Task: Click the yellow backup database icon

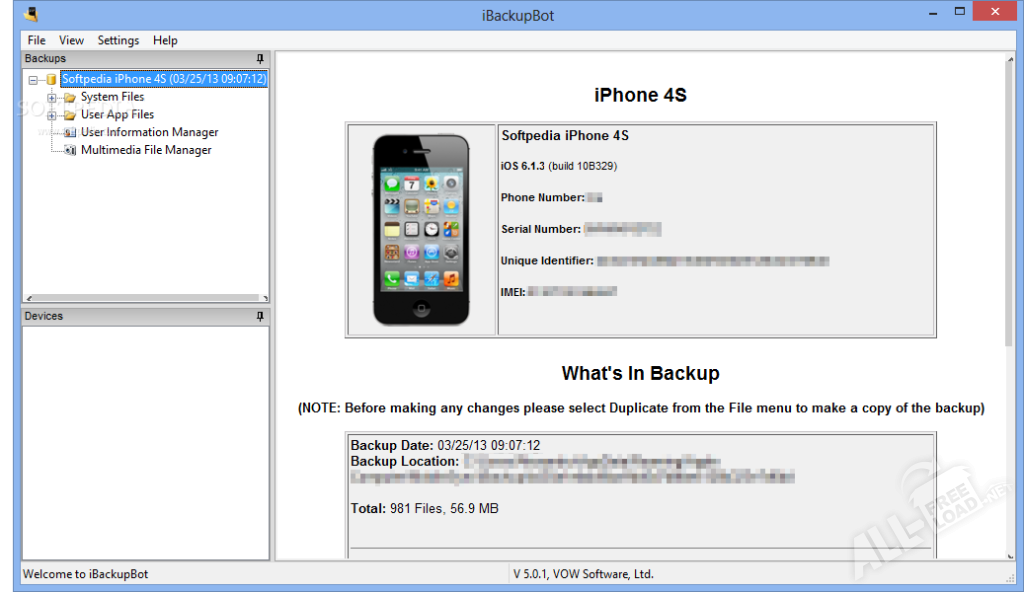Action: click(x=51, y=79)
